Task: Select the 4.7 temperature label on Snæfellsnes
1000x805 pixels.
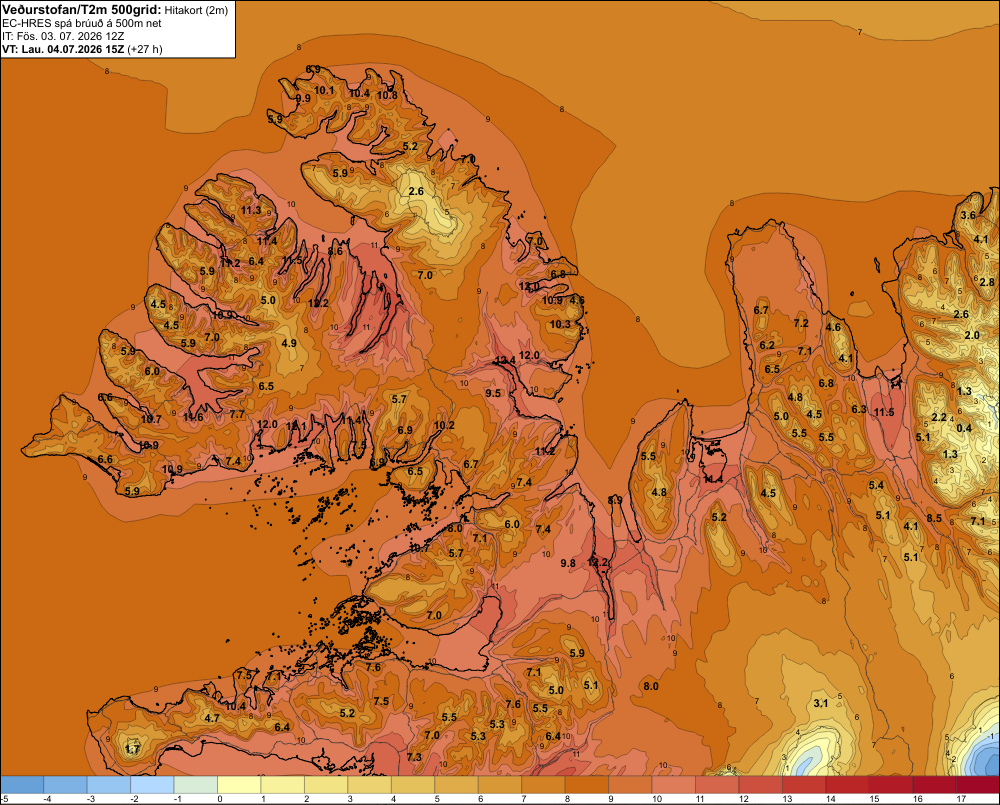Action: coord(212,718)
